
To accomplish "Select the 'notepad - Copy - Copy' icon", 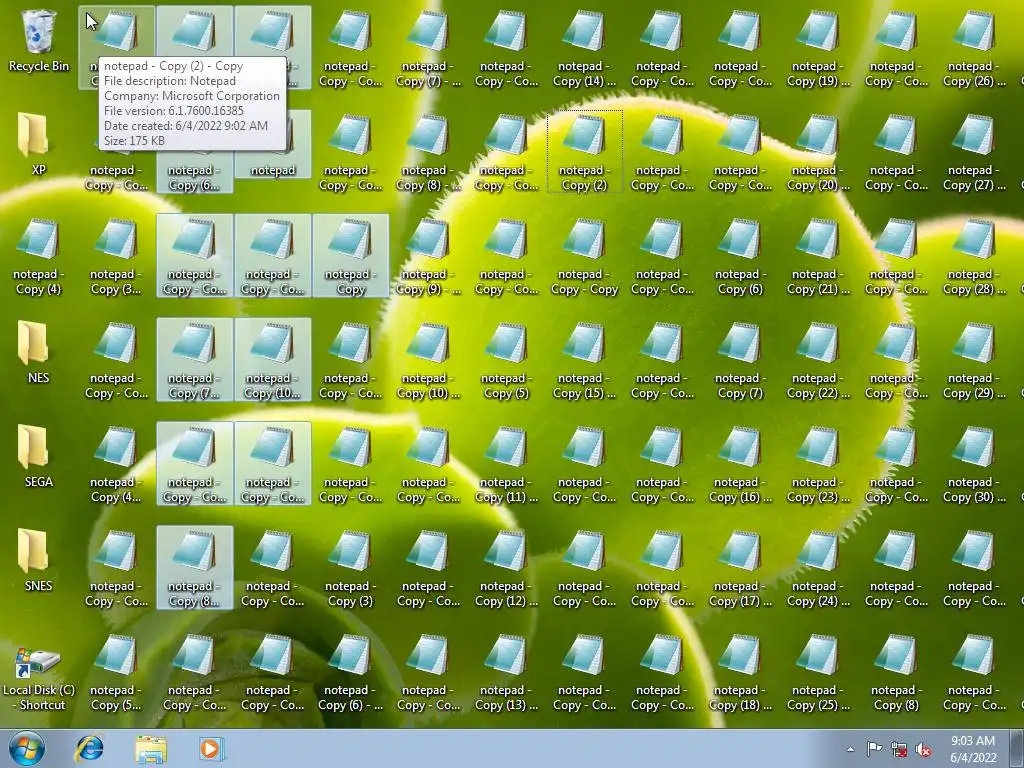I will point(584,256).
